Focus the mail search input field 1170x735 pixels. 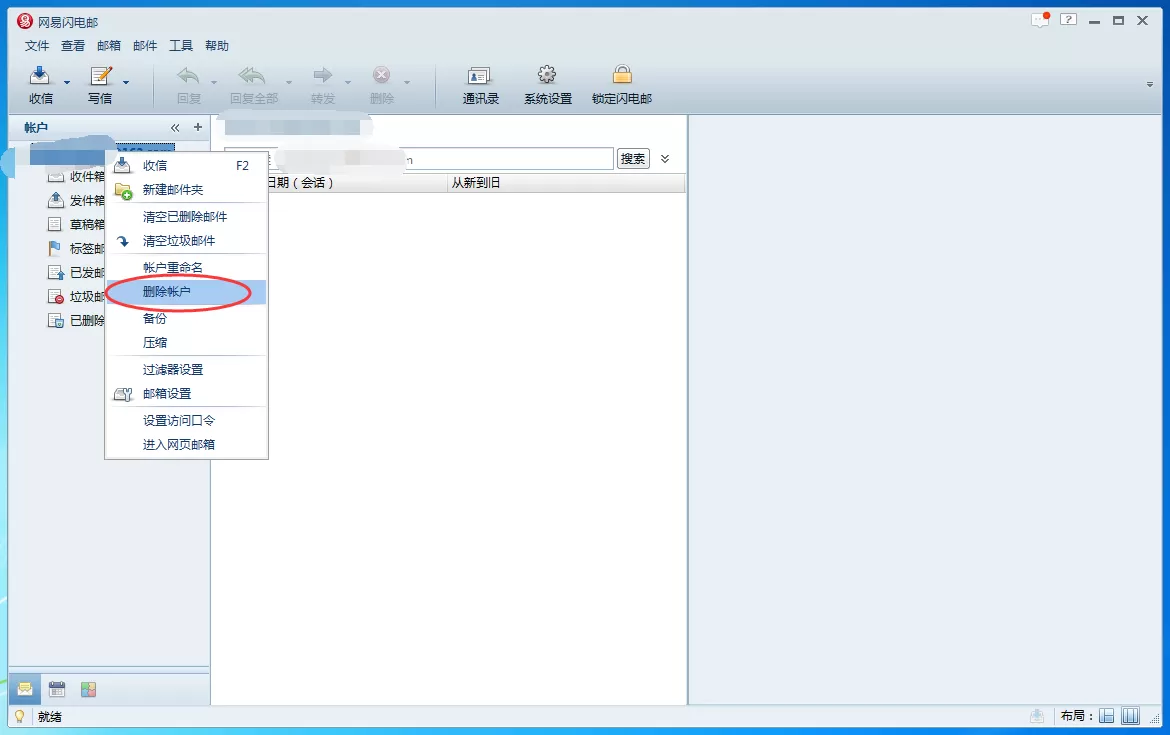coord(419,158)
